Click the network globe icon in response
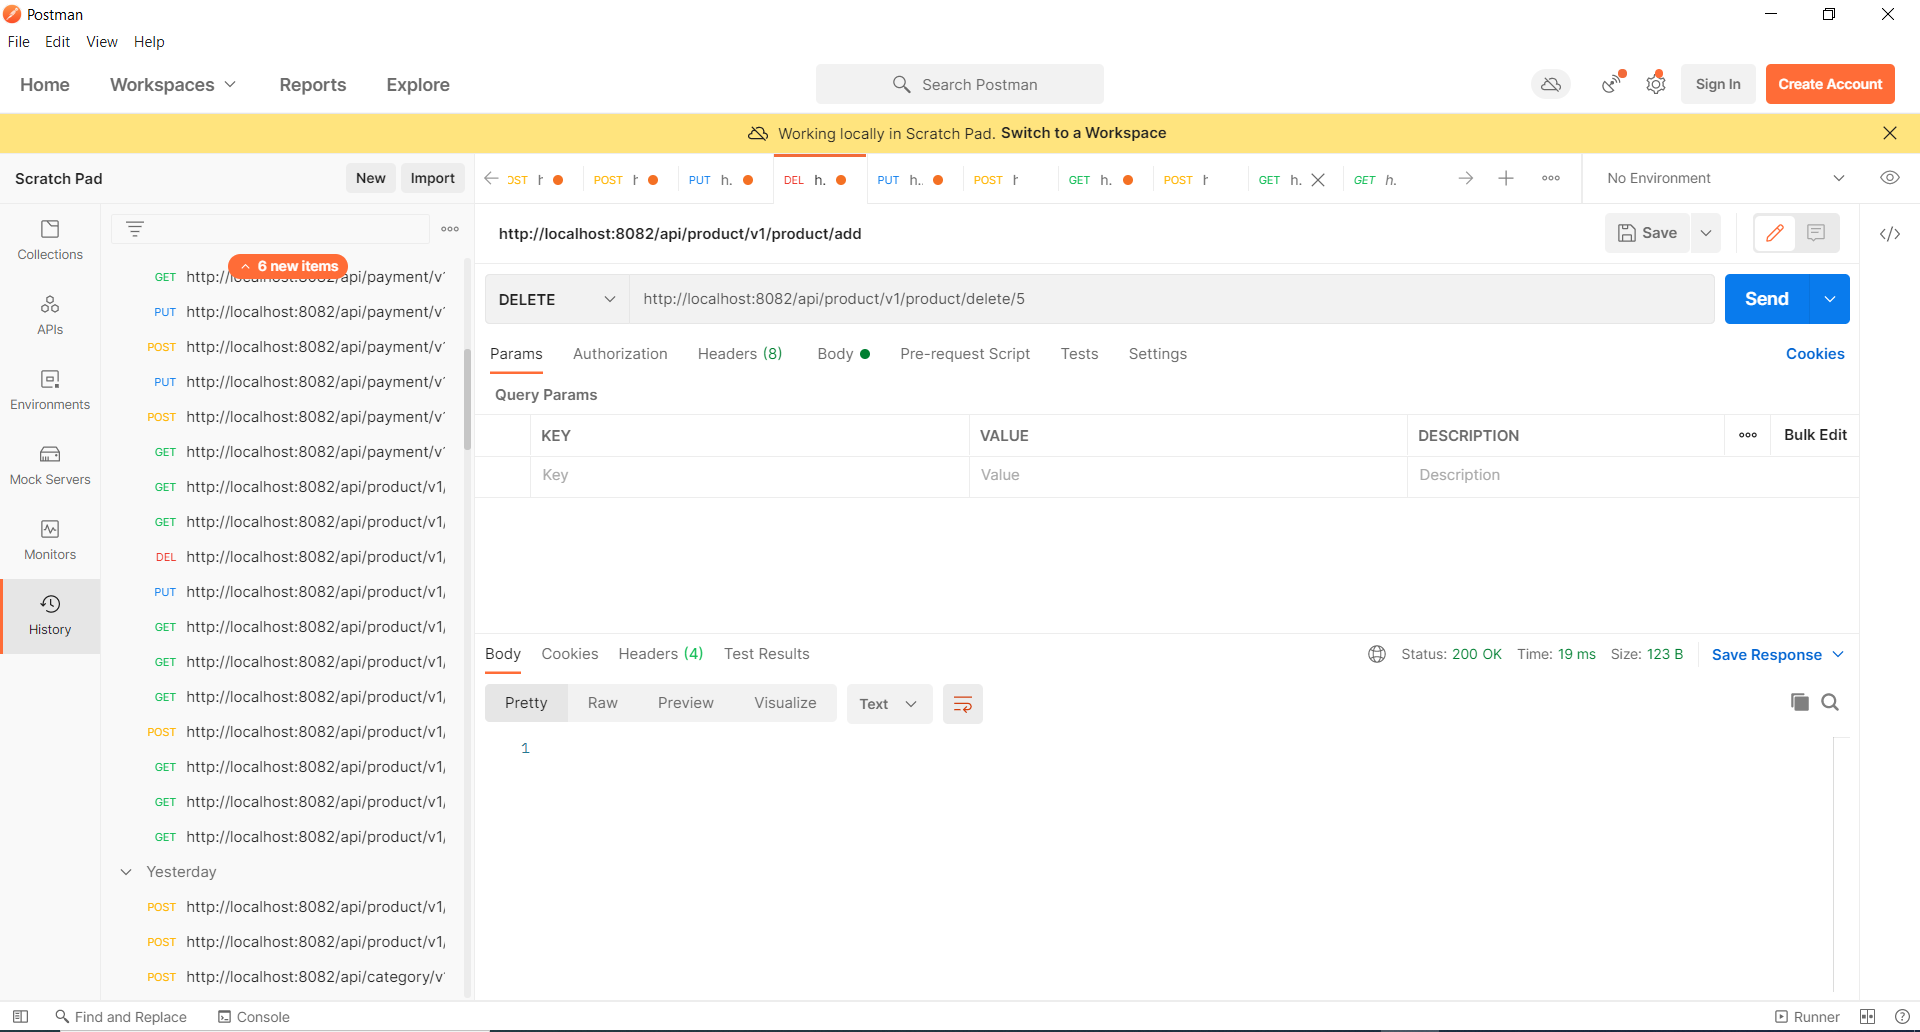The width and height of the screenshot is (1920, 1032). pyautogui.click(x=1377, y=654)
